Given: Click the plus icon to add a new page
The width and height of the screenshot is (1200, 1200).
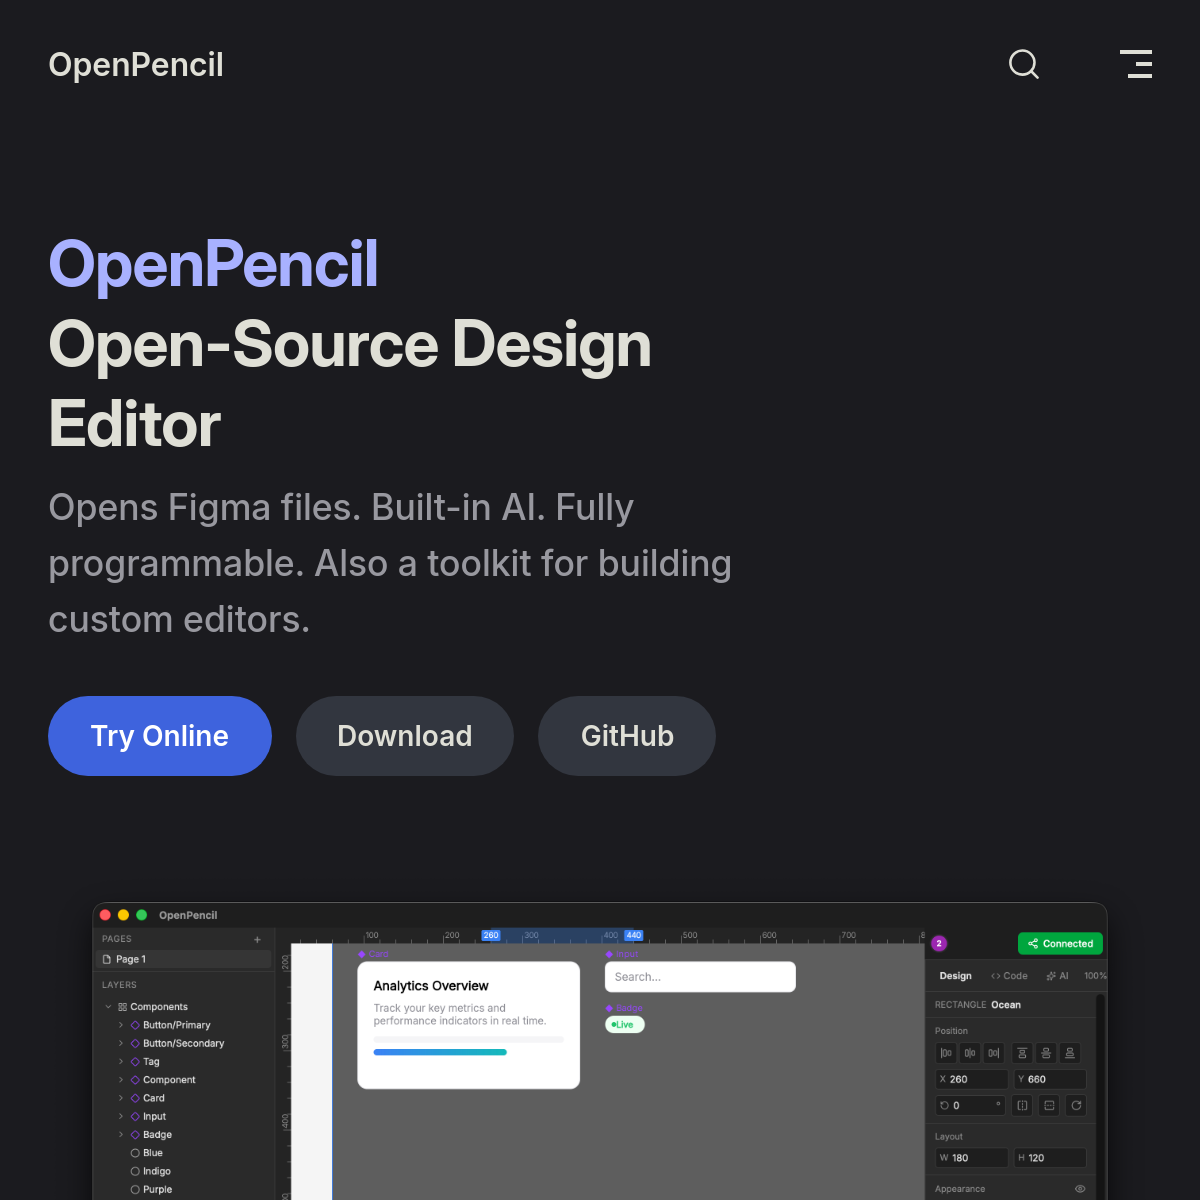Looking at the screenshot, I should pyautogui.click(x=257, y=939).
